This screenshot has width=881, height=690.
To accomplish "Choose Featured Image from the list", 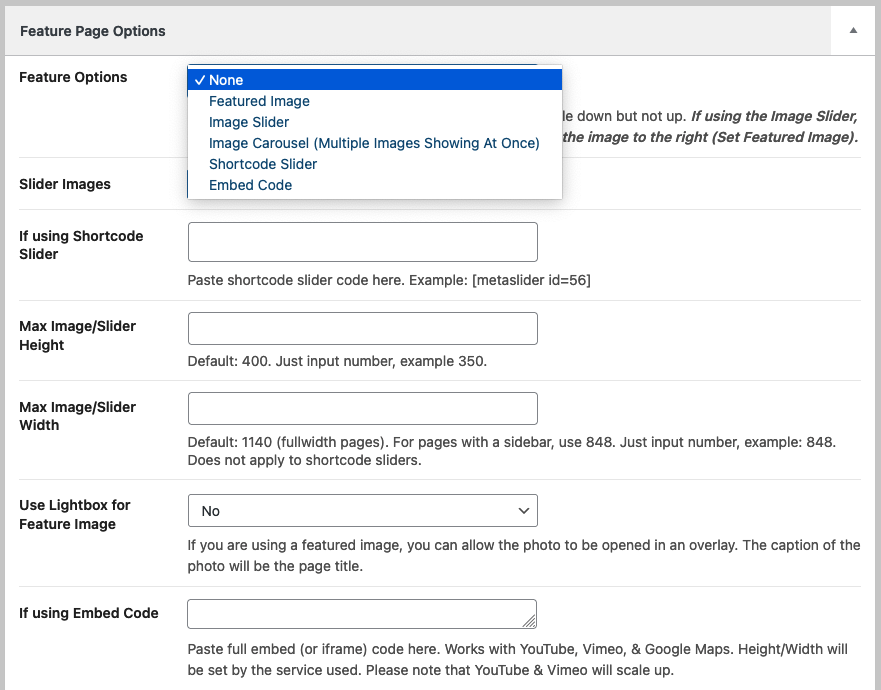I will (x=375, y=101).
